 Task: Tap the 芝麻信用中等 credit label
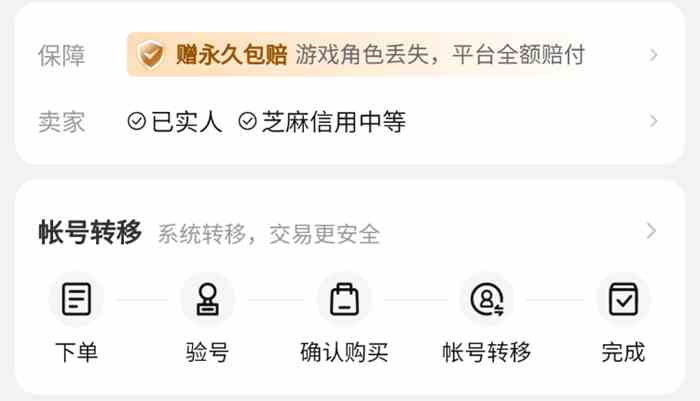click(x=334, y=122)
